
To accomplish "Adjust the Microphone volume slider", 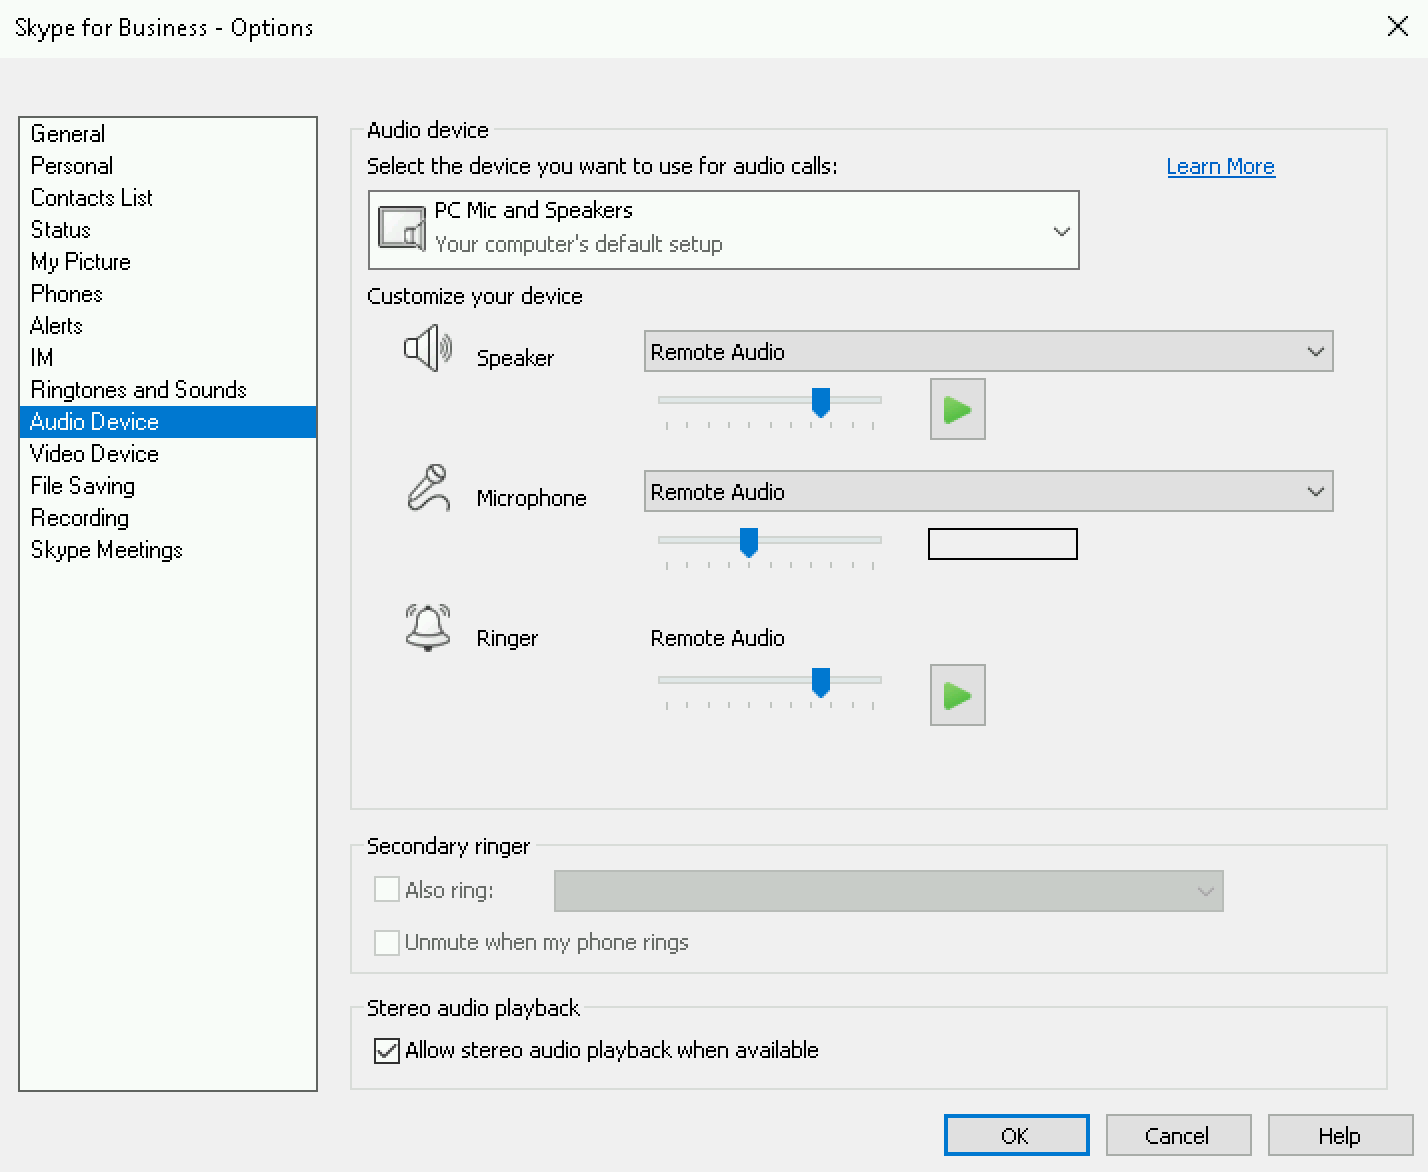I will (x=749, y=541).
